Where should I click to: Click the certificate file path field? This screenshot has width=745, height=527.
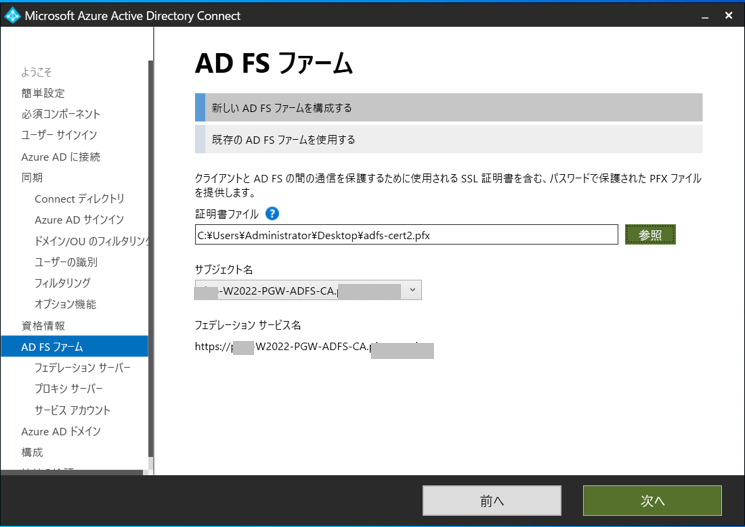click(x=406, y=235)
